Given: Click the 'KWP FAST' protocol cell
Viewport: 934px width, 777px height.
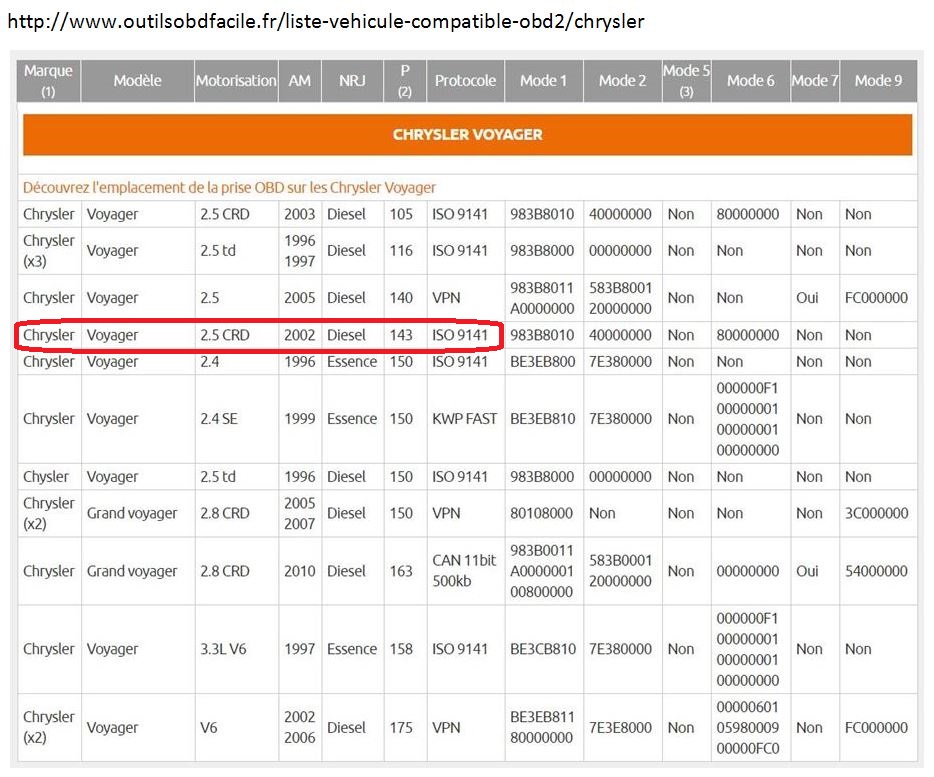Looking at the screenshot, I should click(465, 419).
